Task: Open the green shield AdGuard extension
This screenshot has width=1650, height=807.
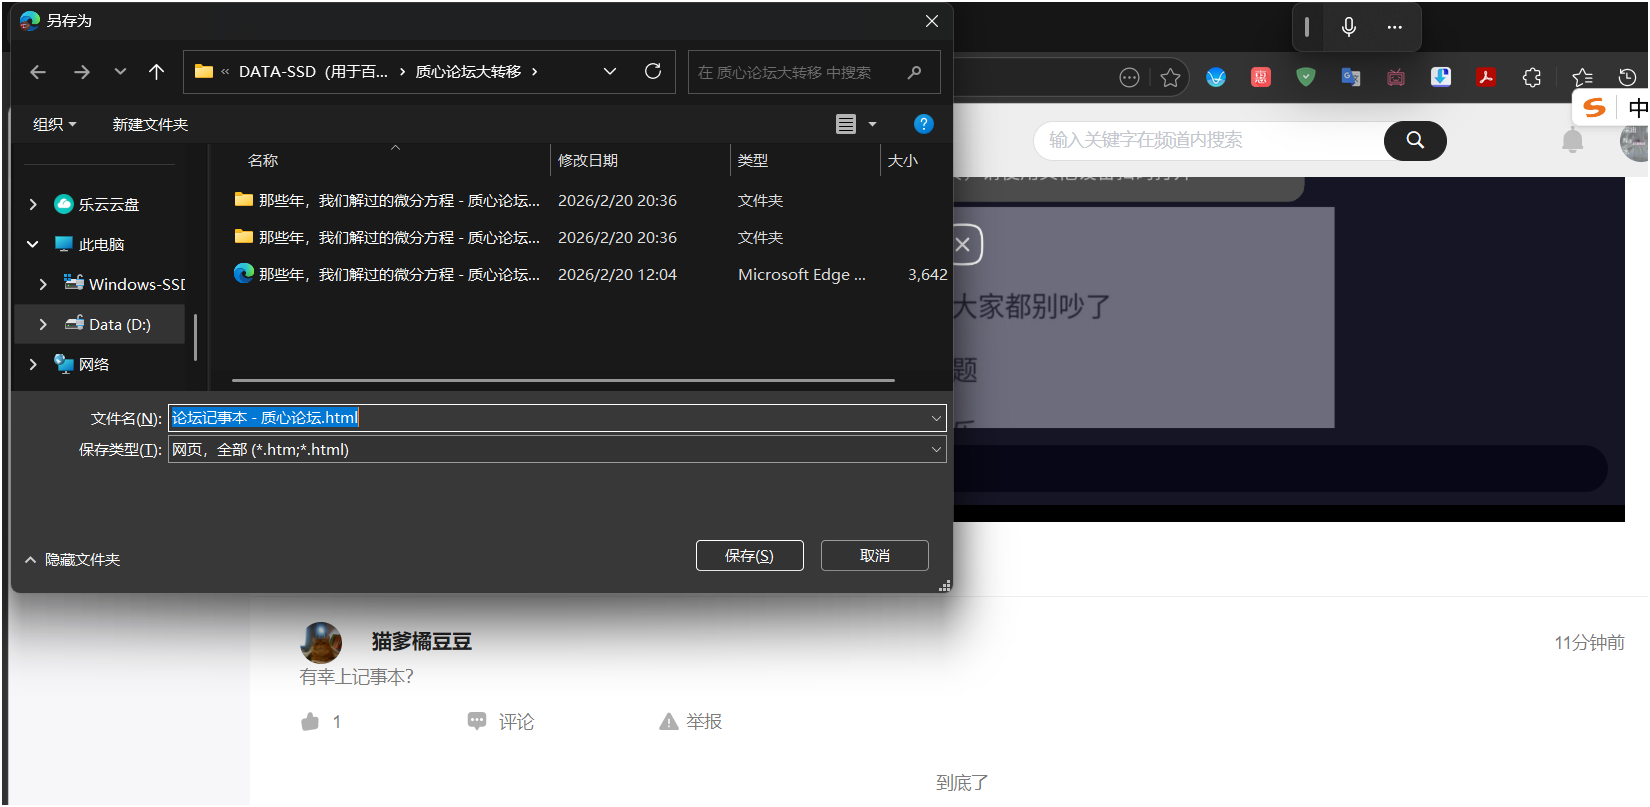Action: (x=1306, y=77)
